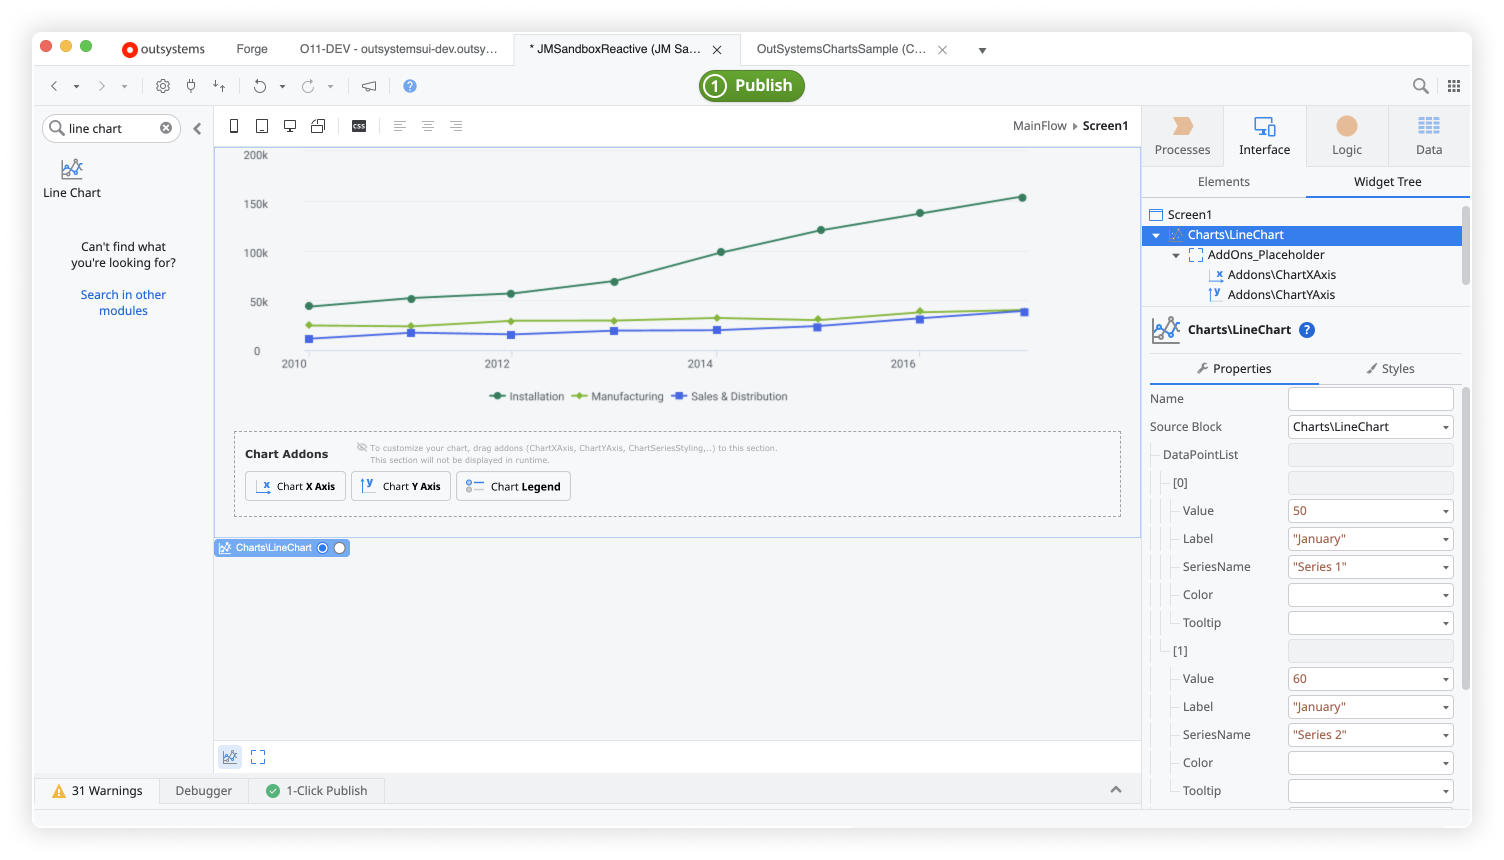
Task: Toggle center alignment for the widget
Action: click(x=428, y=125)
